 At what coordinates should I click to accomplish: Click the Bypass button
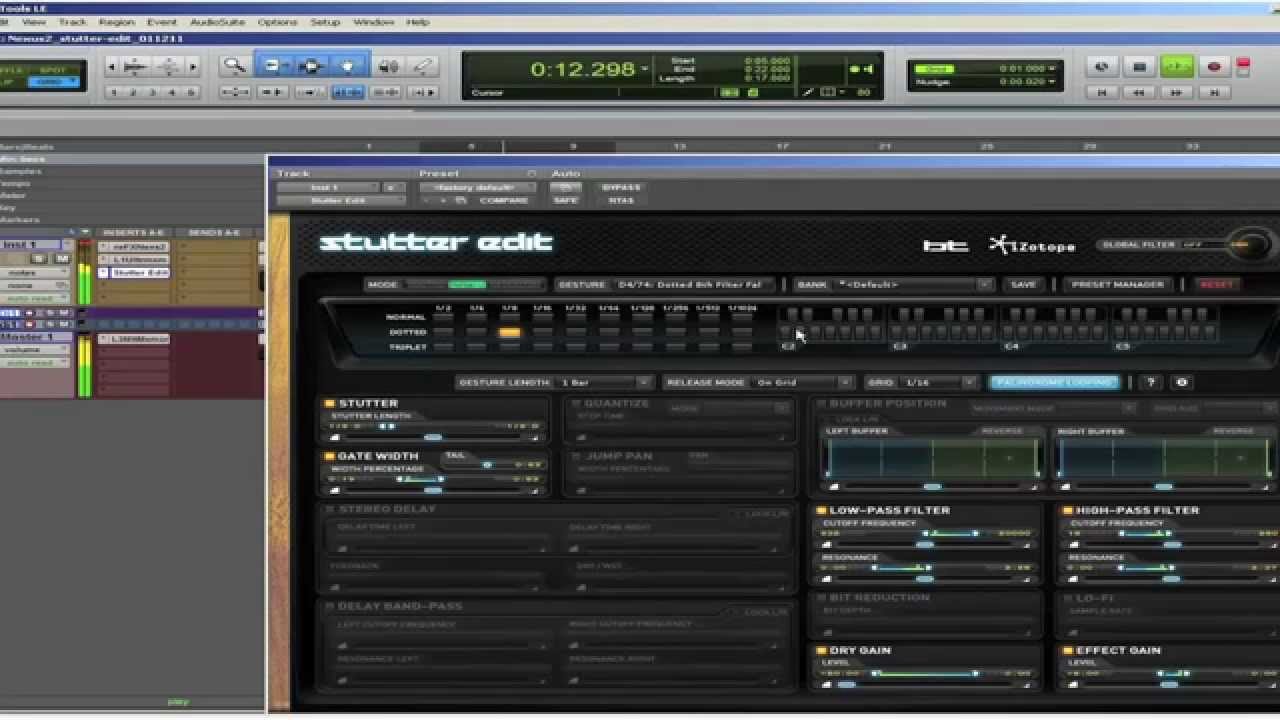tap(621, 187)
